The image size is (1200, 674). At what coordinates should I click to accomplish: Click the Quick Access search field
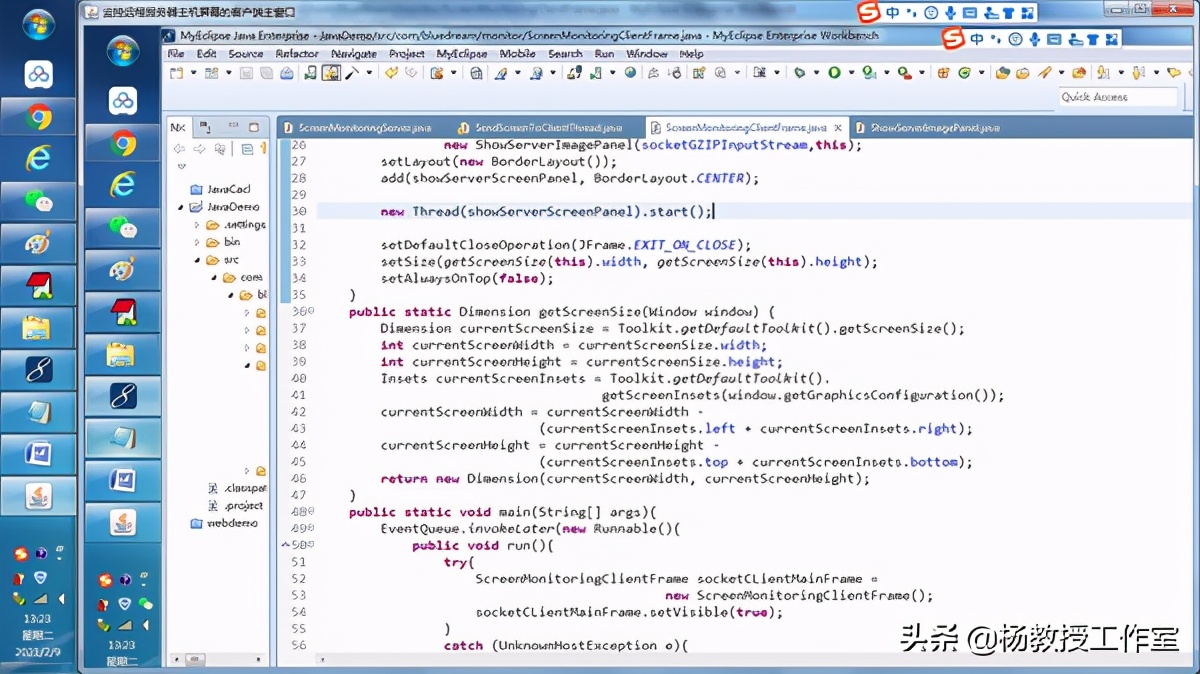[1118, 97]
